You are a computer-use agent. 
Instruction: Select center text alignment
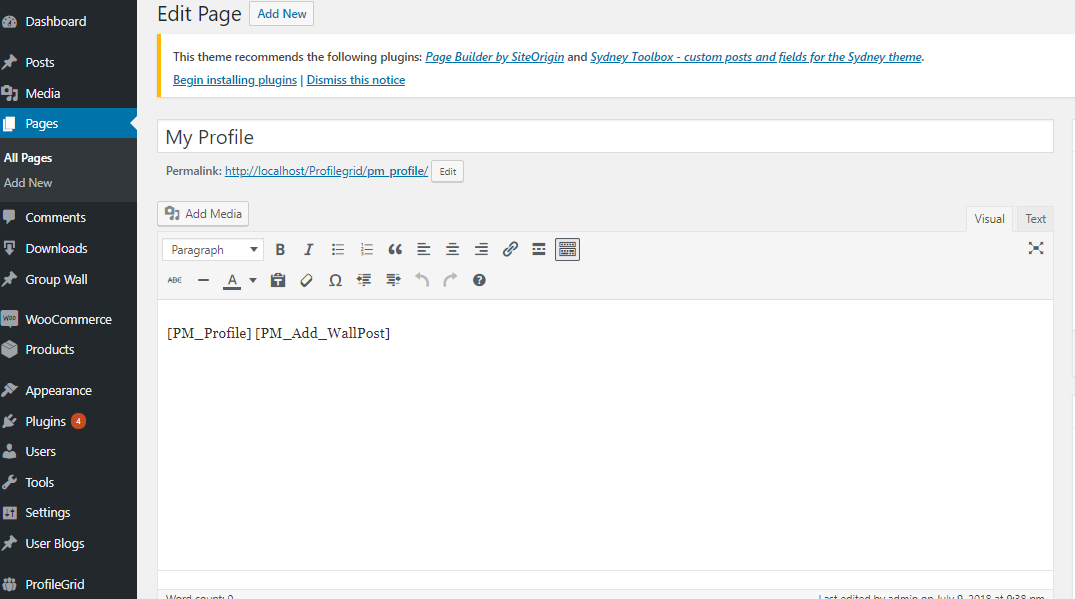[452, 249]
